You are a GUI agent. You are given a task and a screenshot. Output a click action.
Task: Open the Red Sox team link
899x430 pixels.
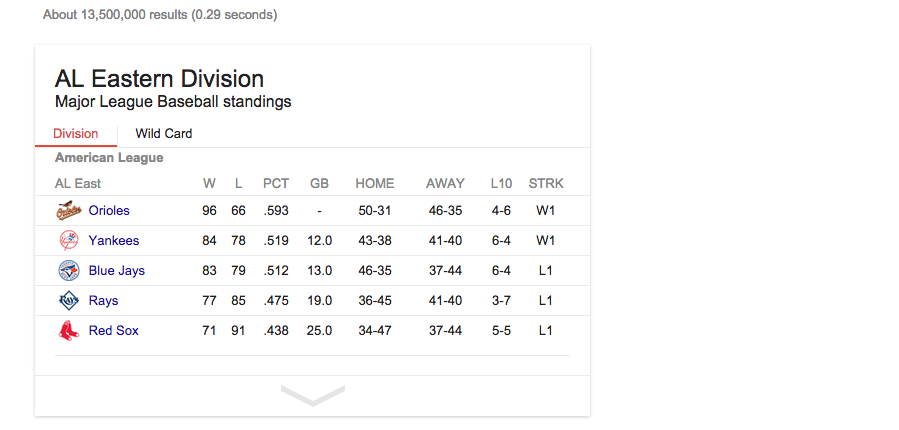tap(114, 331)
